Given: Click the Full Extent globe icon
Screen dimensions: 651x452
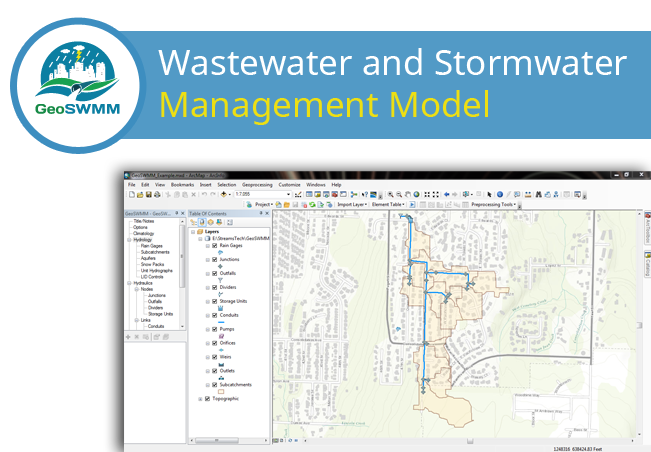Looking at the screenshot, I should pyautogui.click(x=416, y=194).
